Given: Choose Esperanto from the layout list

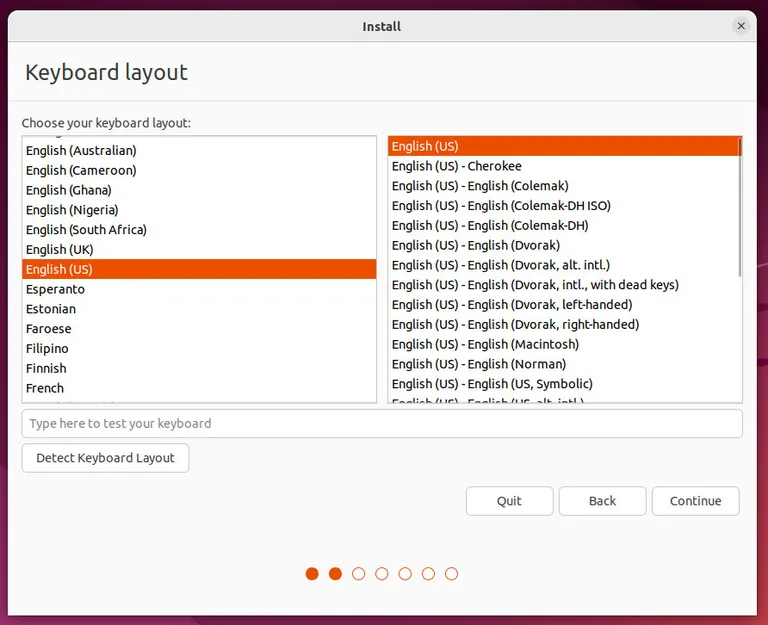Looking at the screenshot, I should pyautogui.click(x=199, y=289).
